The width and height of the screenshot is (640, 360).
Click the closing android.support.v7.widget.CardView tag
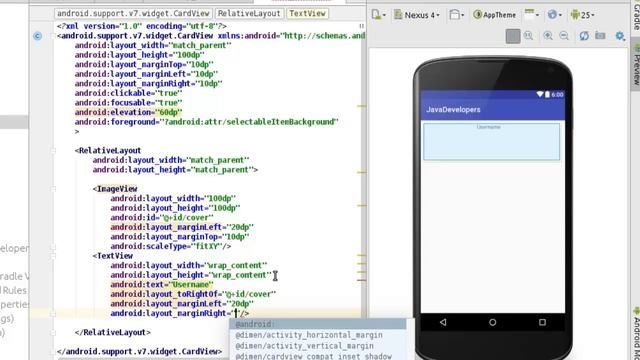(140, 351)
